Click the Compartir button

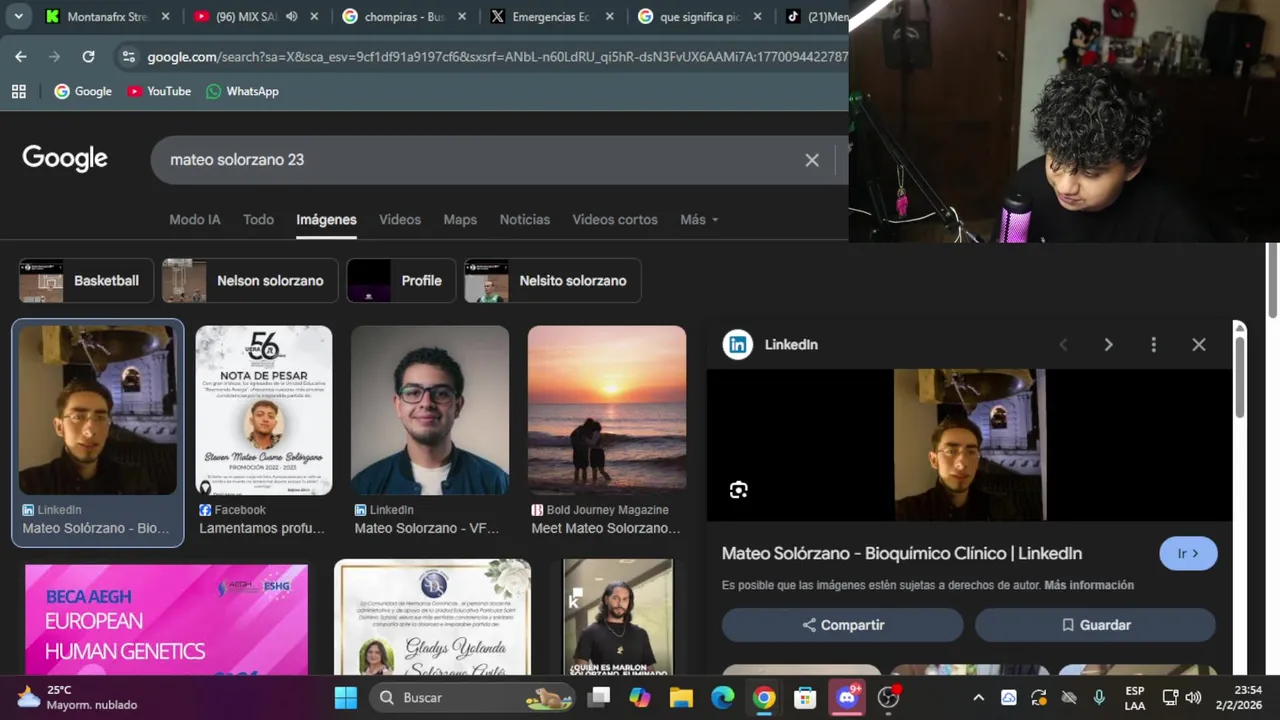pyautogui.click(x=843, y=625)
